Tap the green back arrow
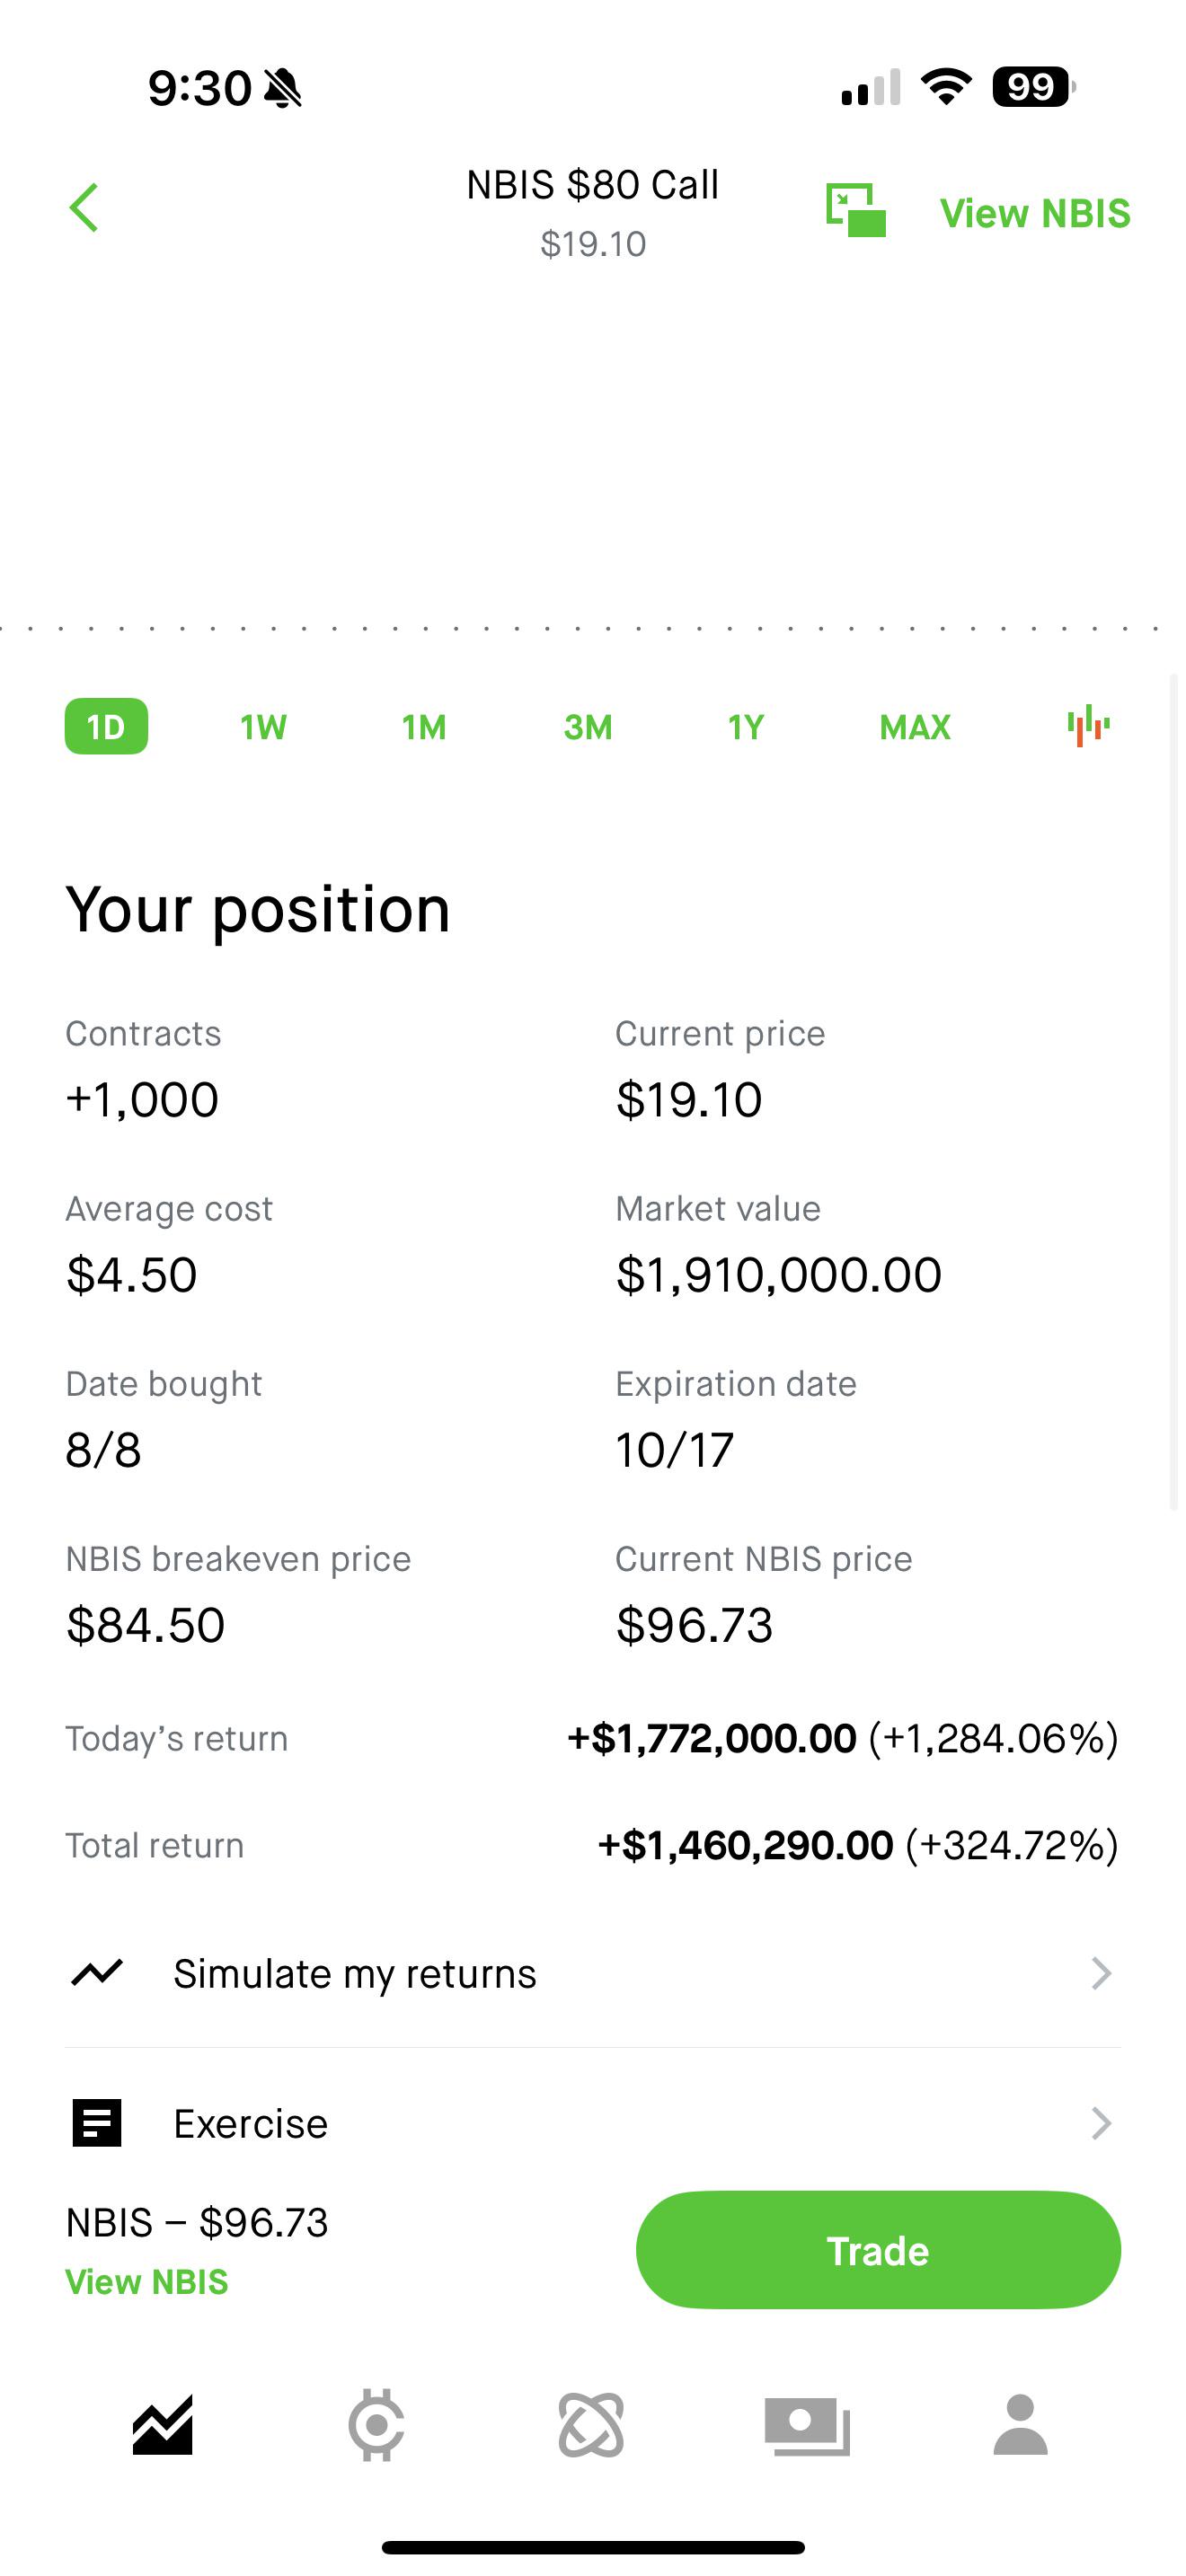 (x=84, y=208)
